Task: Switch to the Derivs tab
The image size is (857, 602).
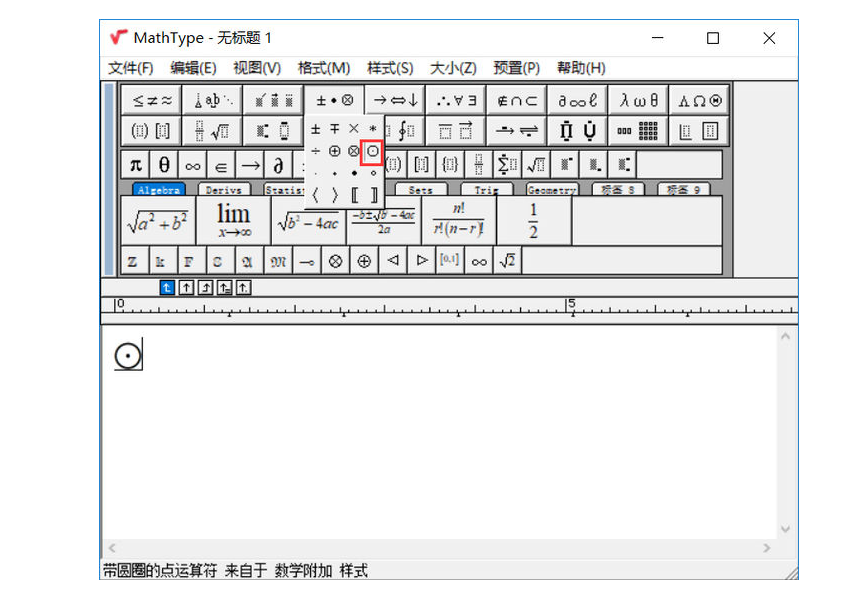Action: click(224, 190)
